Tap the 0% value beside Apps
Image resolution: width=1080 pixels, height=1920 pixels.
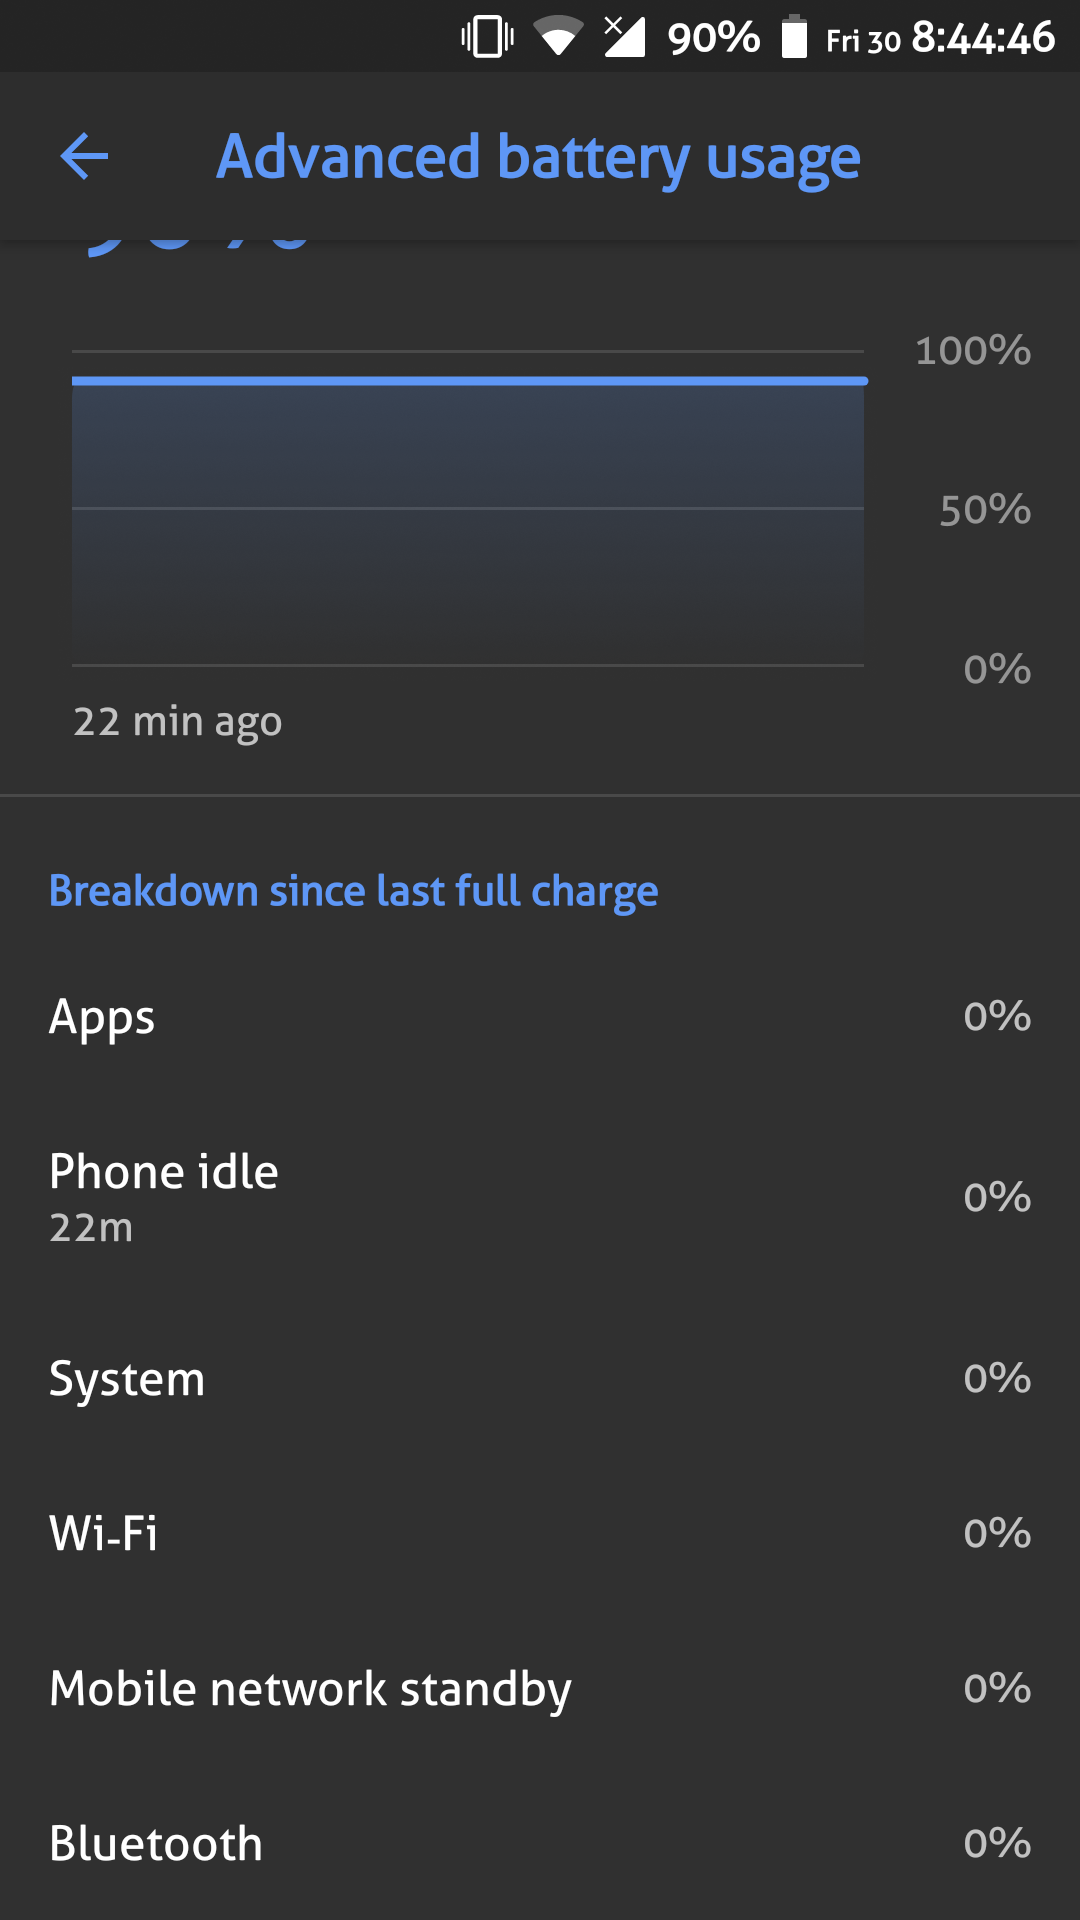coord(996,1016)
